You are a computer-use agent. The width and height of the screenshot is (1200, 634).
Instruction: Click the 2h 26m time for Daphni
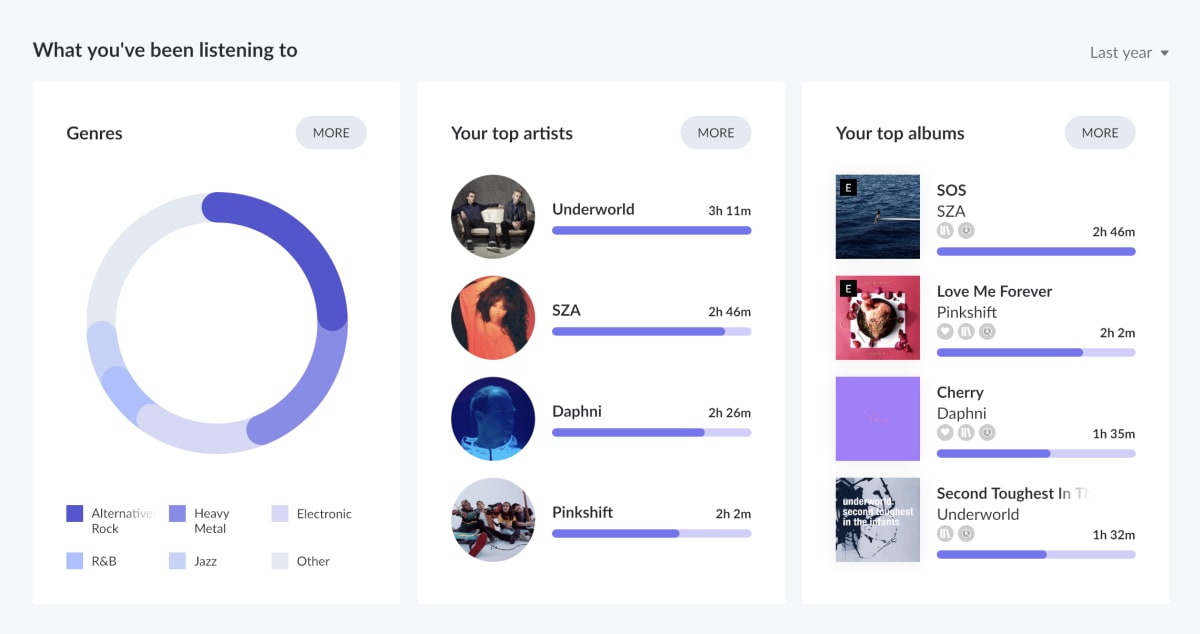coord(730,413)
